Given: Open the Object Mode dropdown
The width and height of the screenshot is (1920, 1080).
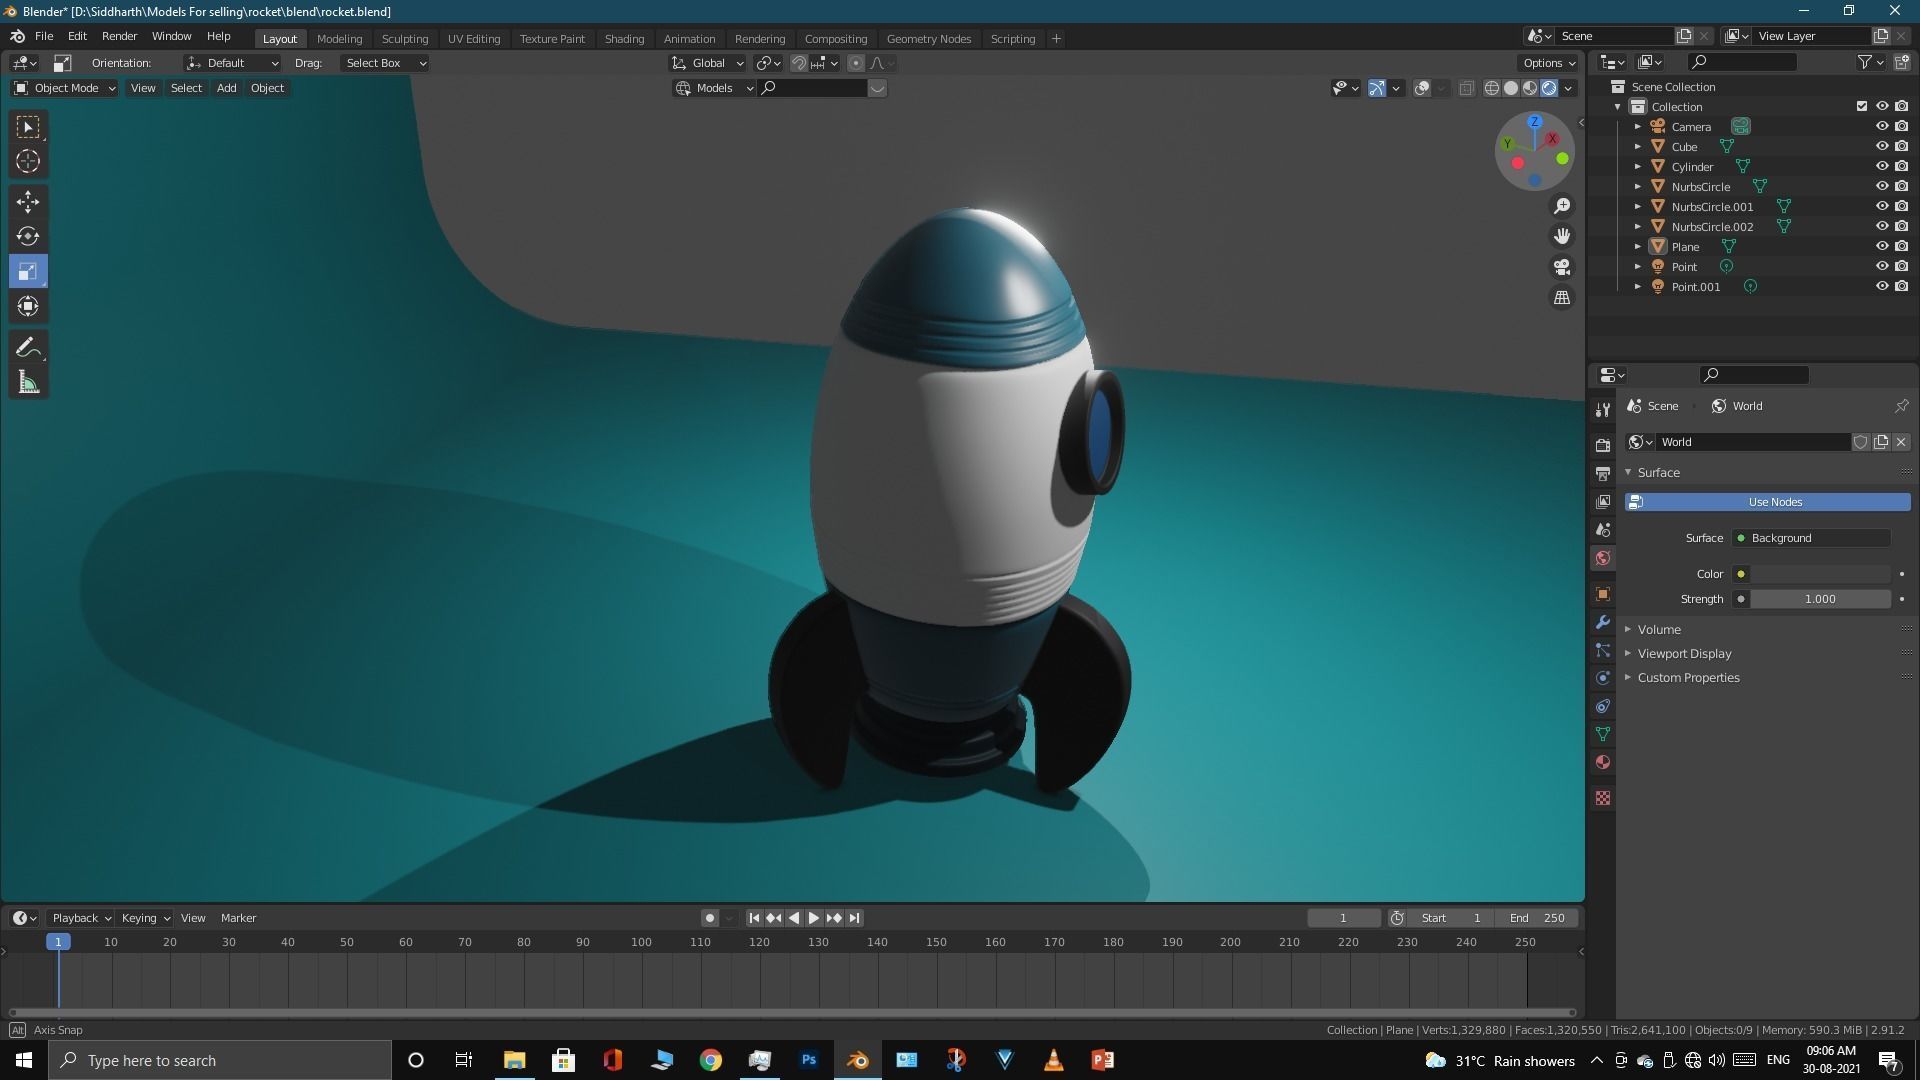Looking at the screenshot, I should pos(65,88).
